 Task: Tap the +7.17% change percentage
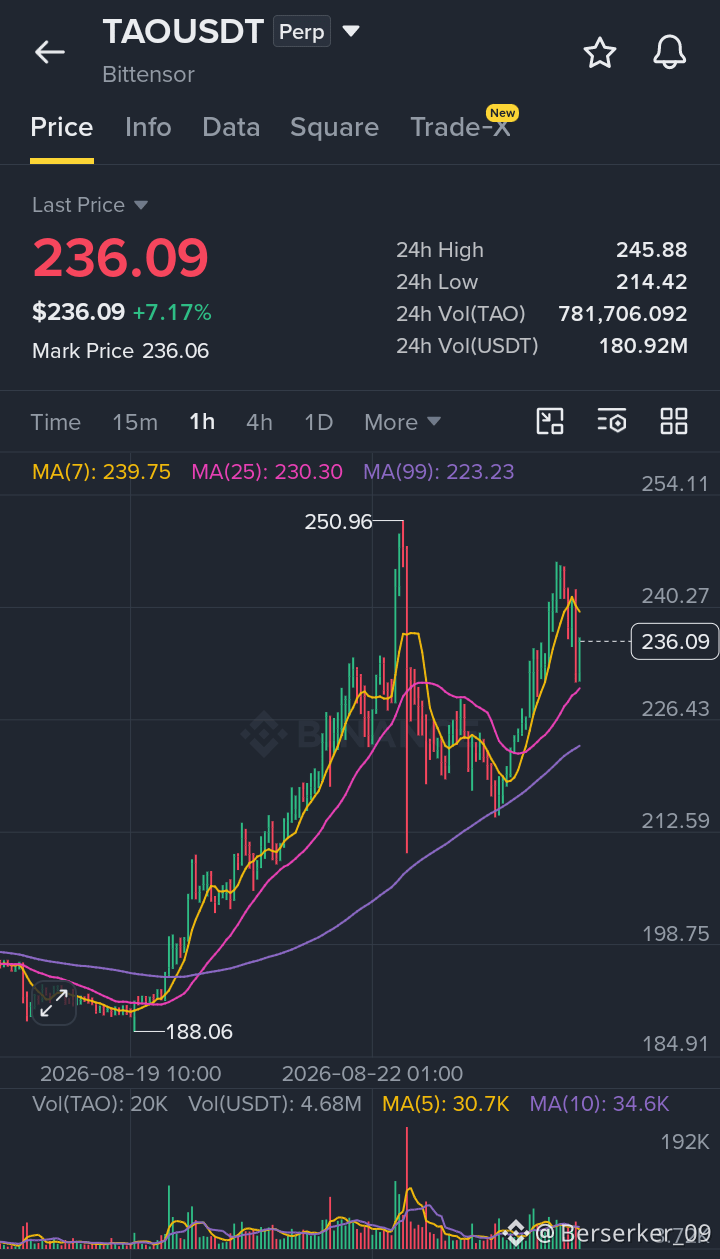[172, 313]
